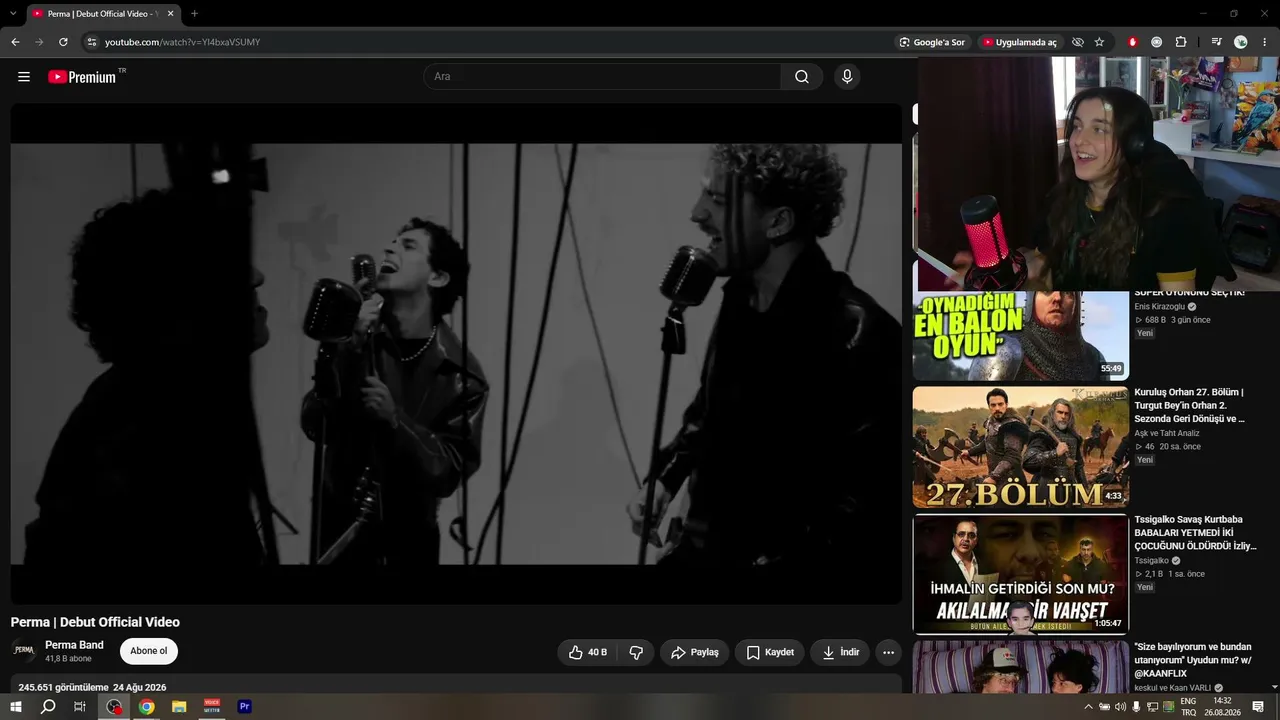
Task: Open the Aşk ve Taht Analiz channel name
Action: click(1167, 433)
